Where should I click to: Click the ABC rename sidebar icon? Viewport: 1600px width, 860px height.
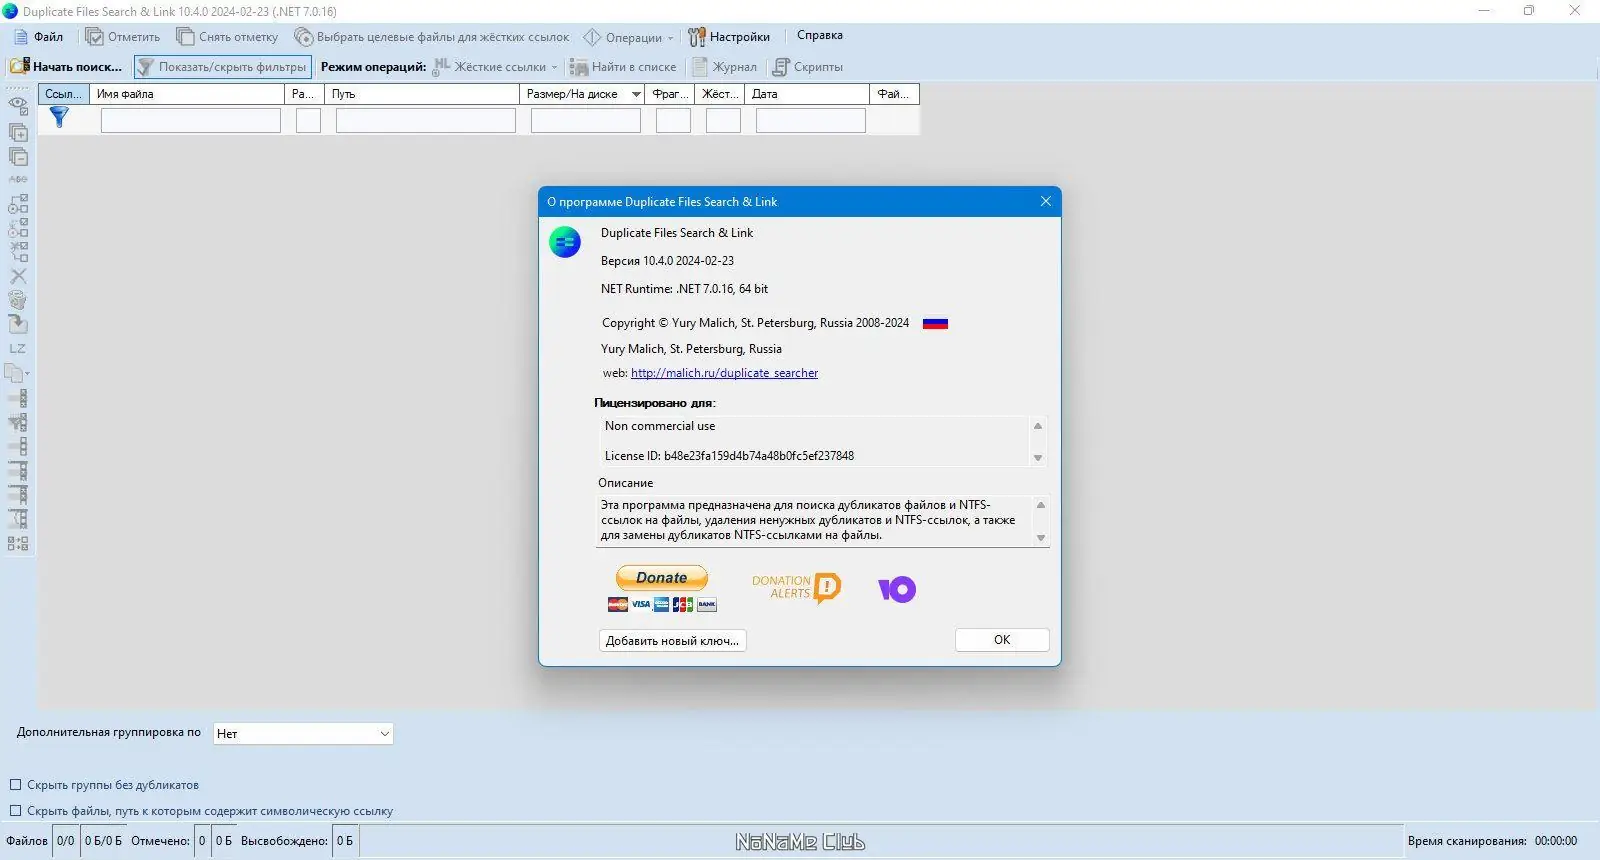[18, 180]
